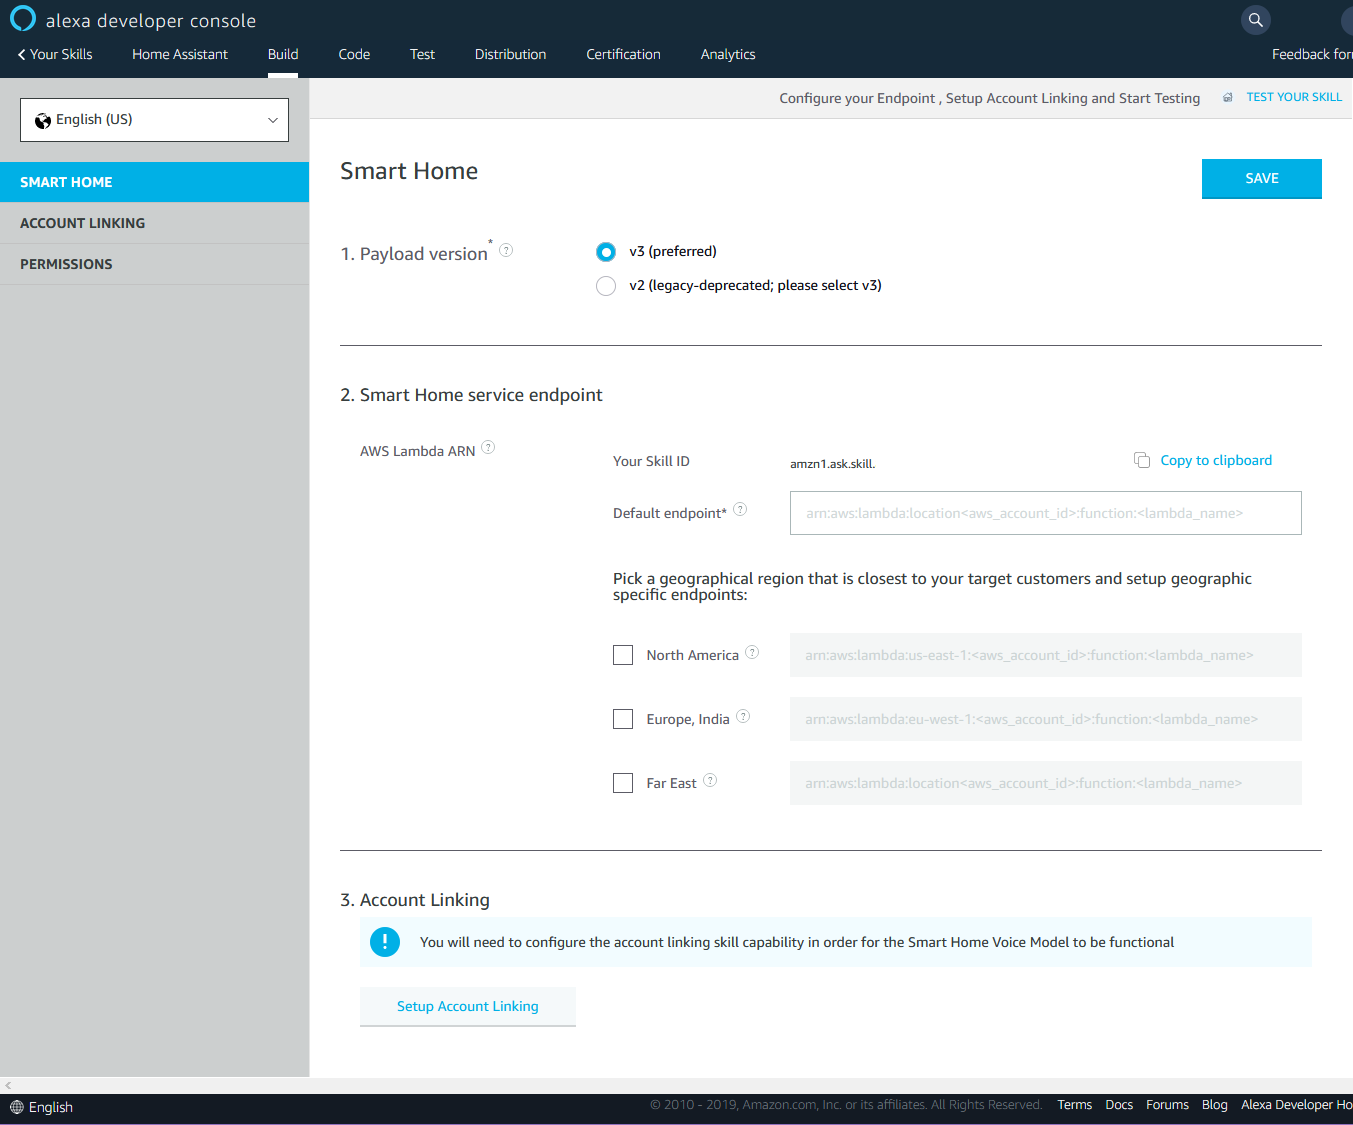The height and width of the screenshot is (1125, 1353).
Task: Open help icon next to Payload version
Action: pos(506,250)
